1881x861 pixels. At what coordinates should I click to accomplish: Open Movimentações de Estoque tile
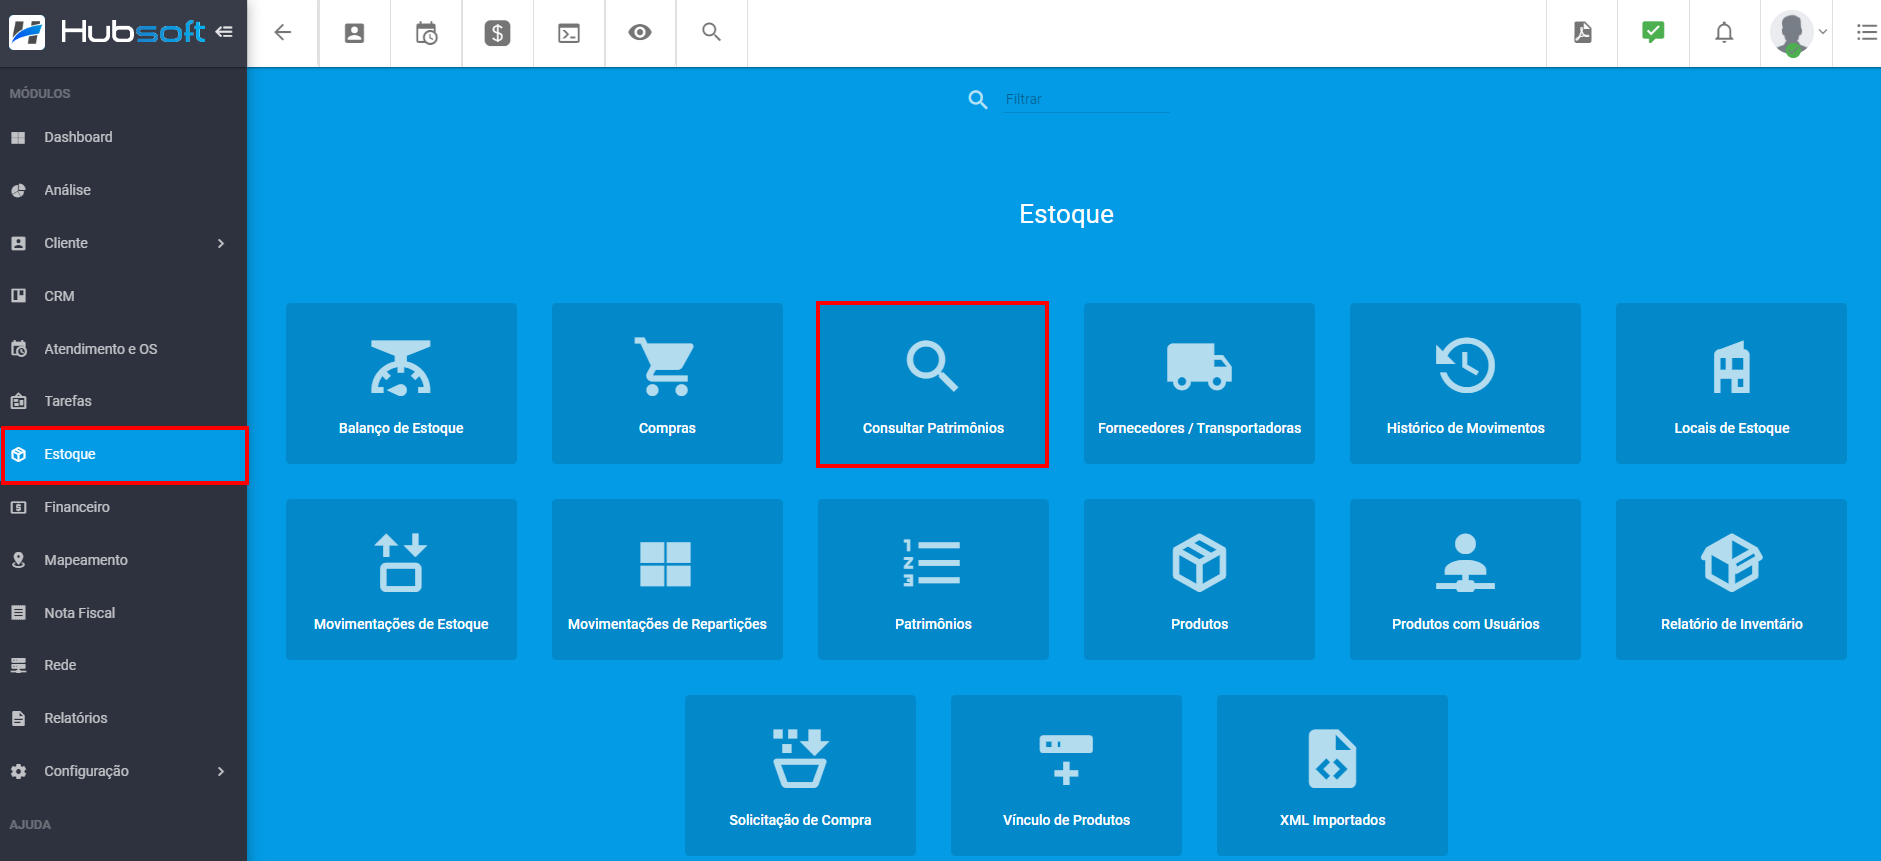(401, 579)
